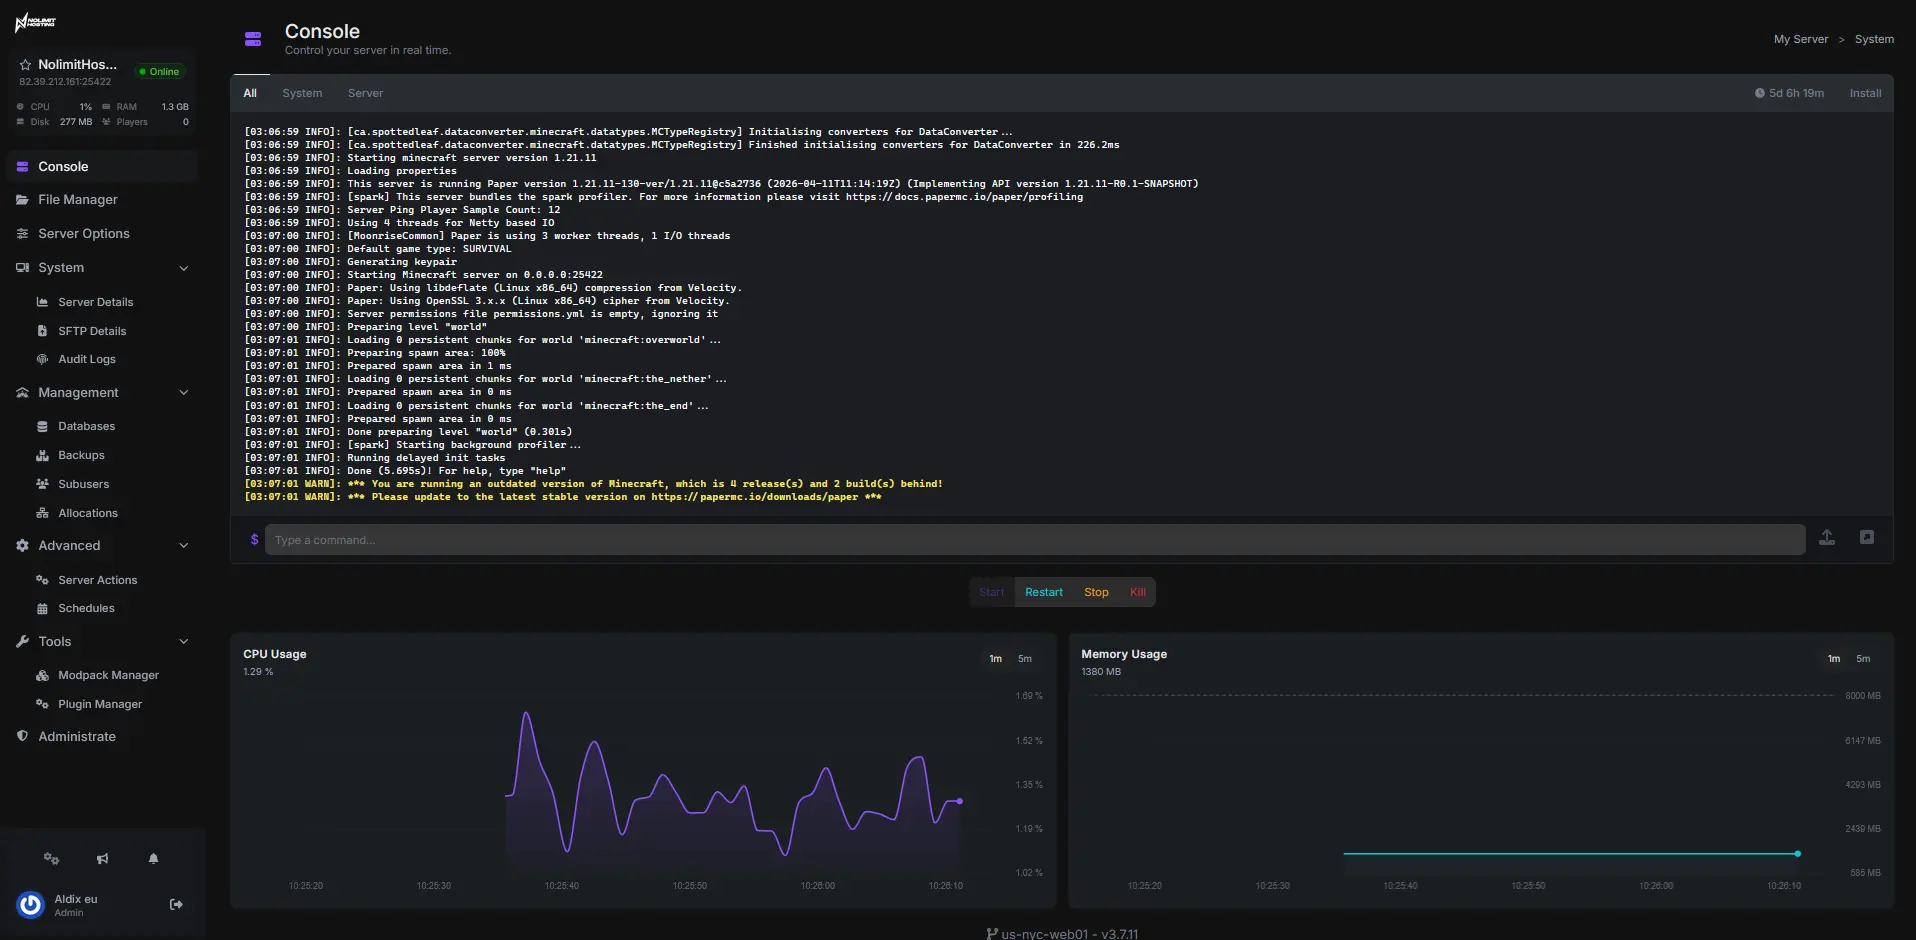Click the Advanced gear icon
Image resolution: width=1916 pixels, height=940 pixels.
pos(22,546)
